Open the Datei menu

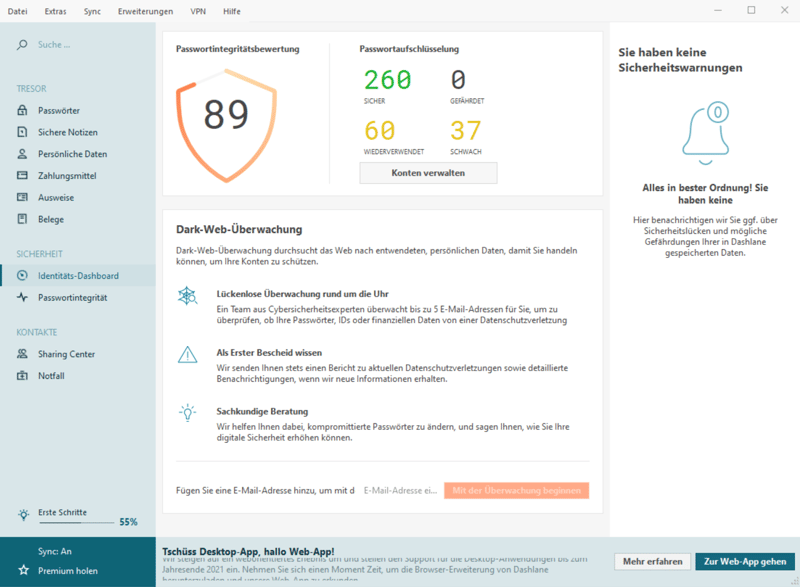pos(18,11)
